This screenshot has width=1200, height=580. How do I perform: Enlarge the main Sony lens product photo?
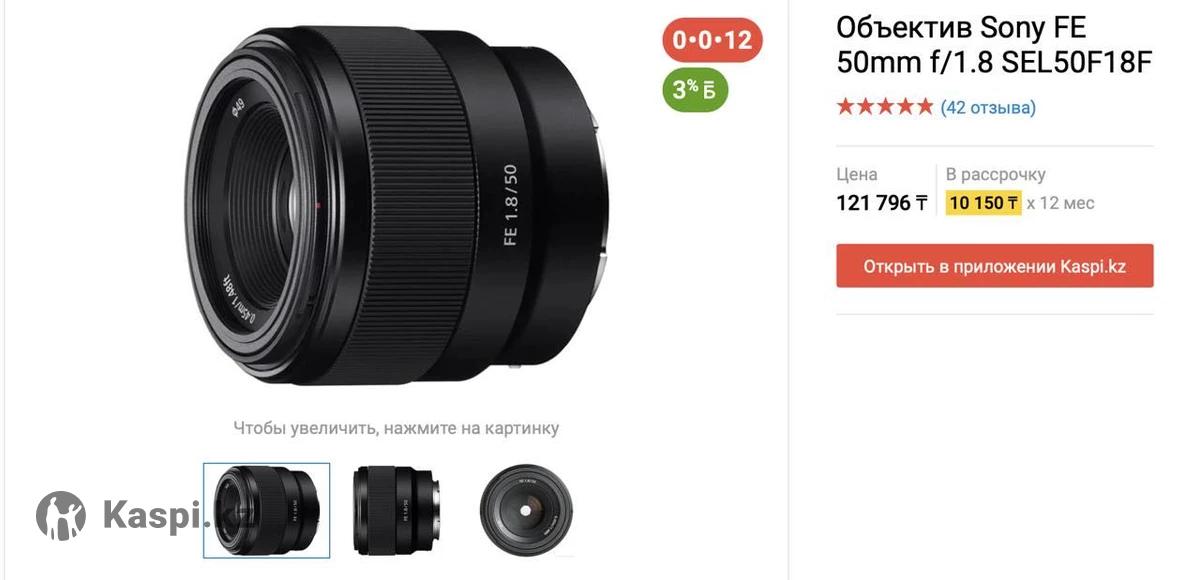coord(397,205)
